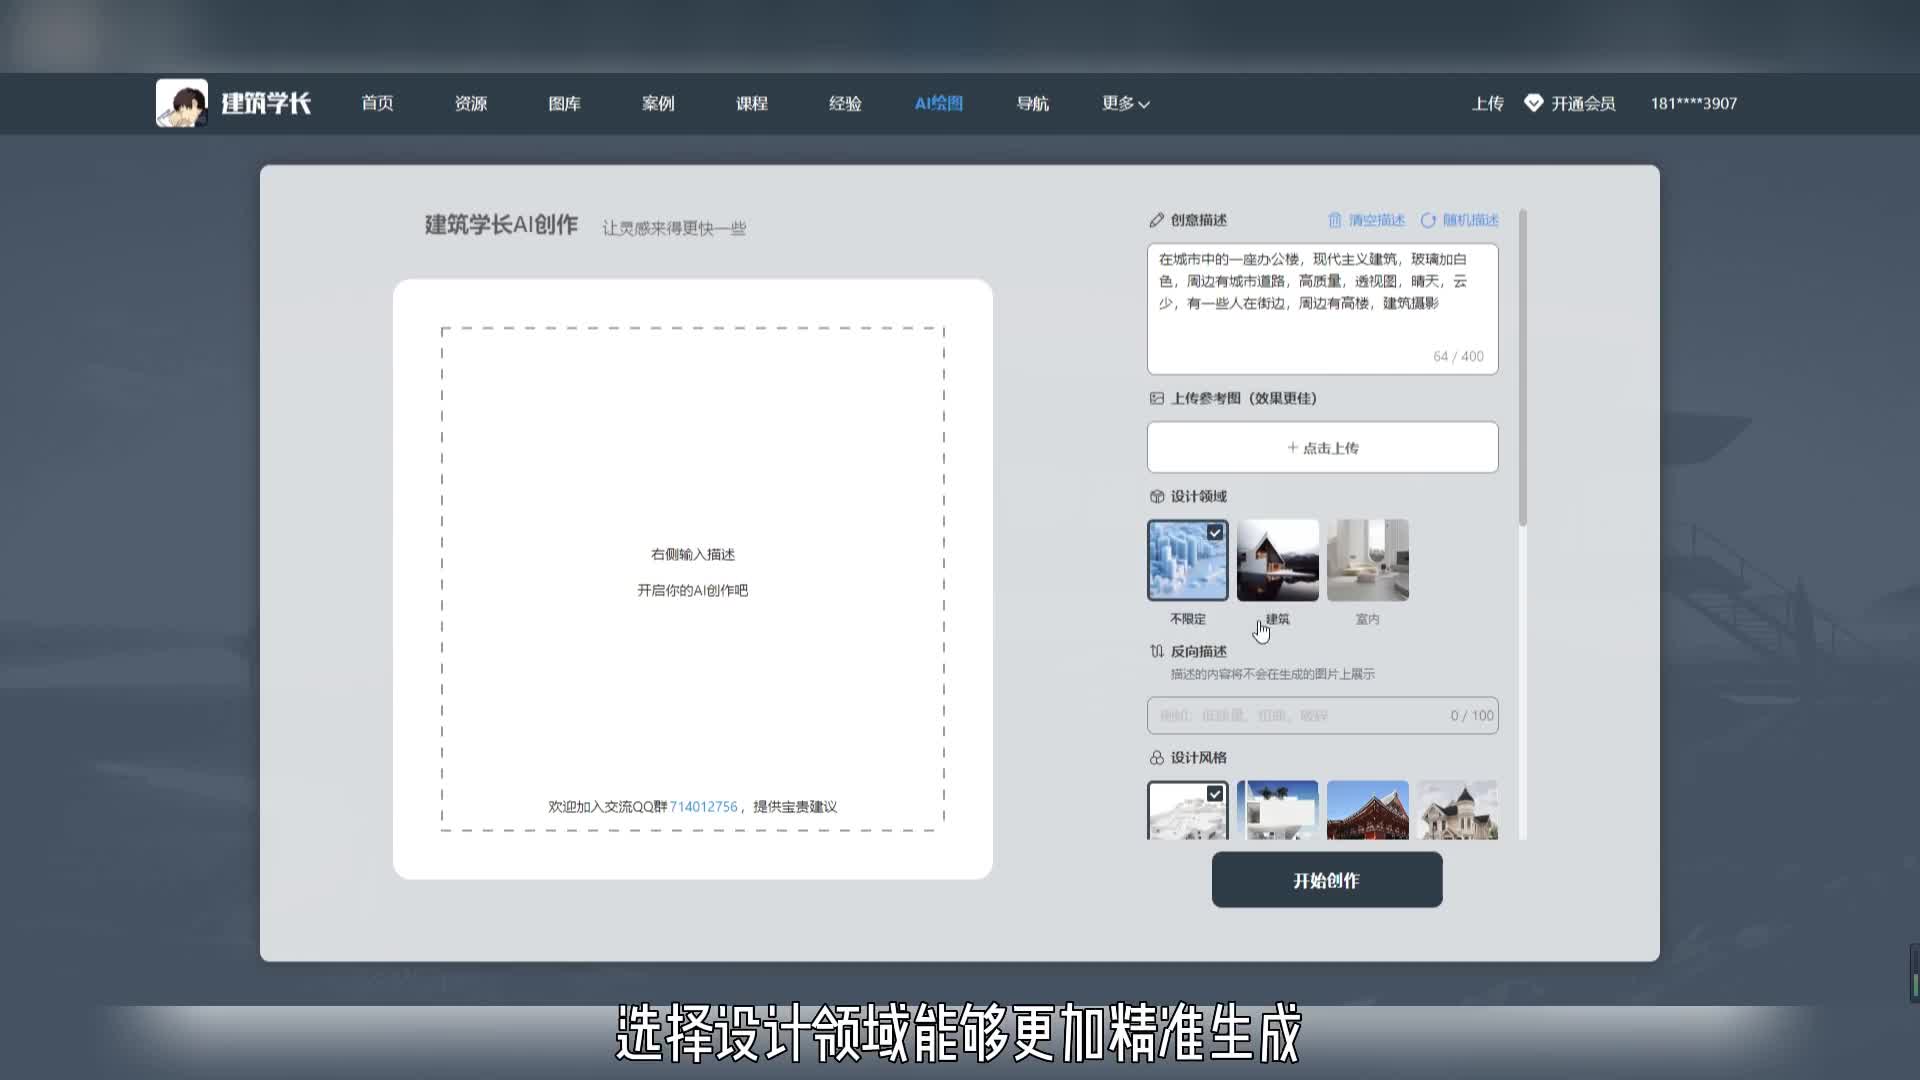Select the 不限定 design domain option
Image resolution: width=1920 pixels, height=1080 pixels.
(1187, 560)
